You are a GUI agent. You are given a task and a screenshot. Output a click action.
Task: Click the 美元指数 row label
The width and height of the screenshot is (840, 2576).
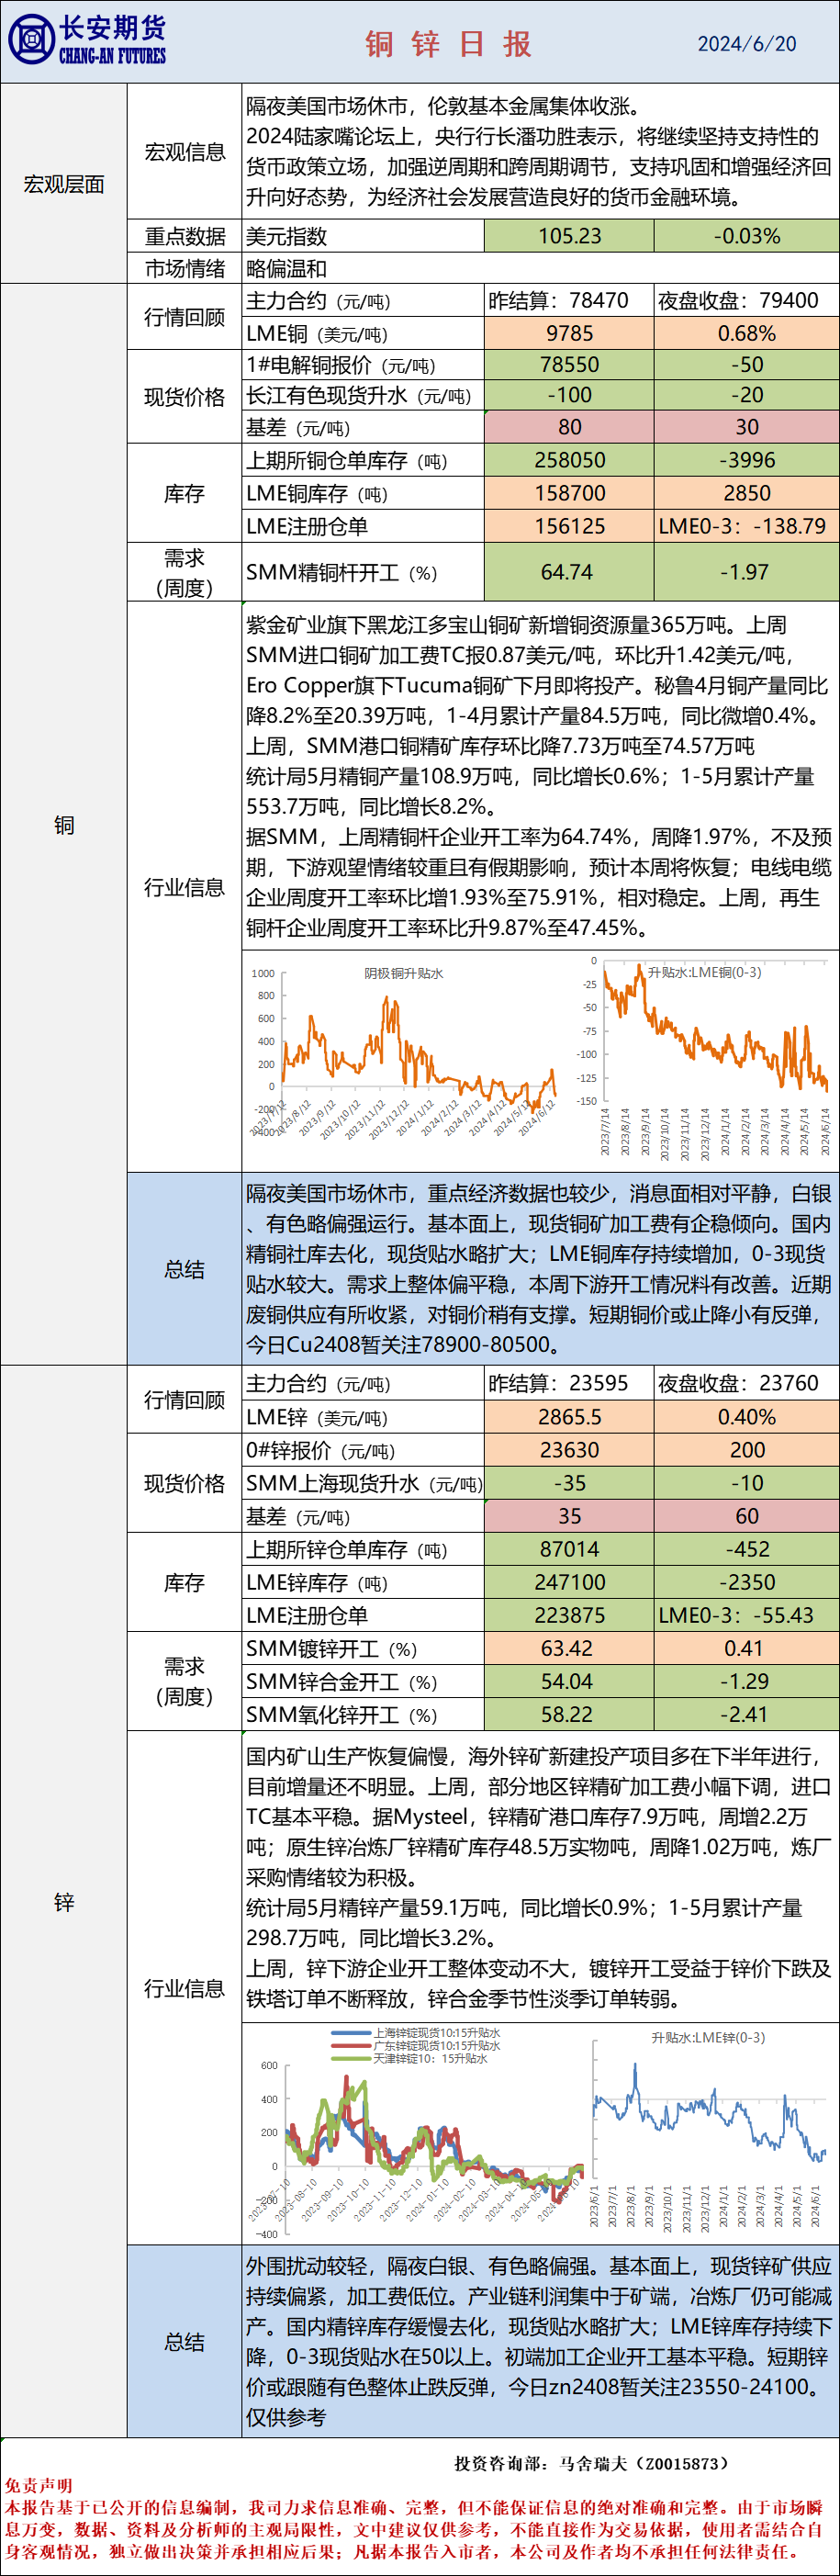point(286,236)
